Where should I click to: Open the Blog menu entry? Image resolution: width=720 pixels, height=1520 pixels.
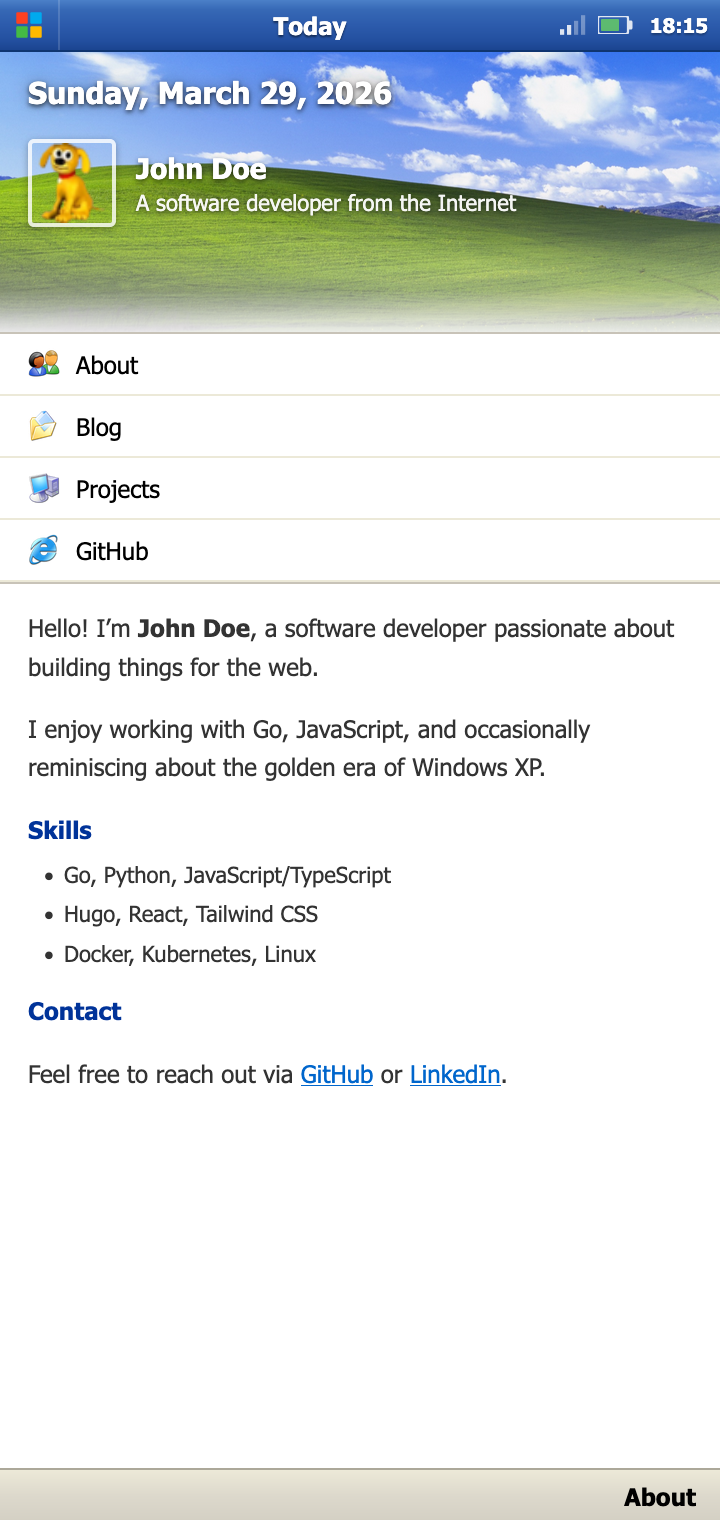pos(360,427)
